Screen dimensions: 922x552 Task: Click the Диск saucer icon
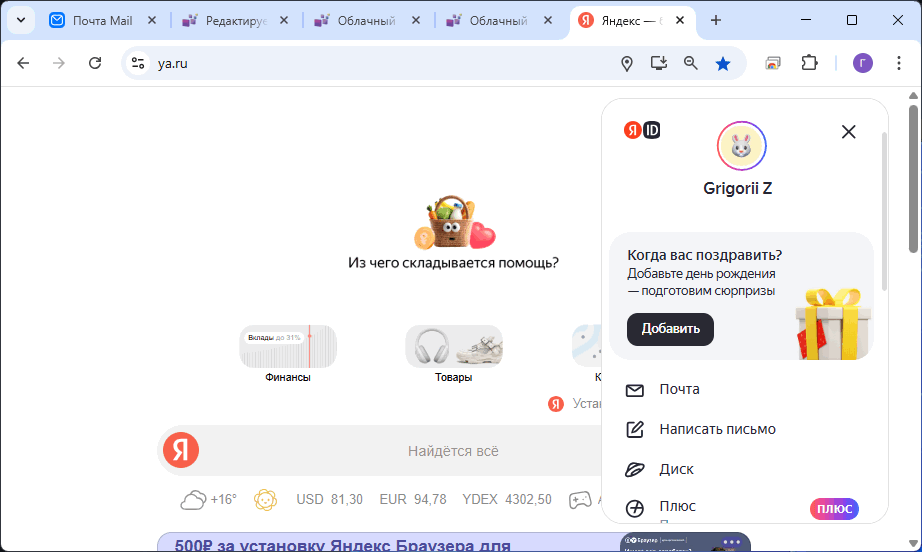click(634, 470)
